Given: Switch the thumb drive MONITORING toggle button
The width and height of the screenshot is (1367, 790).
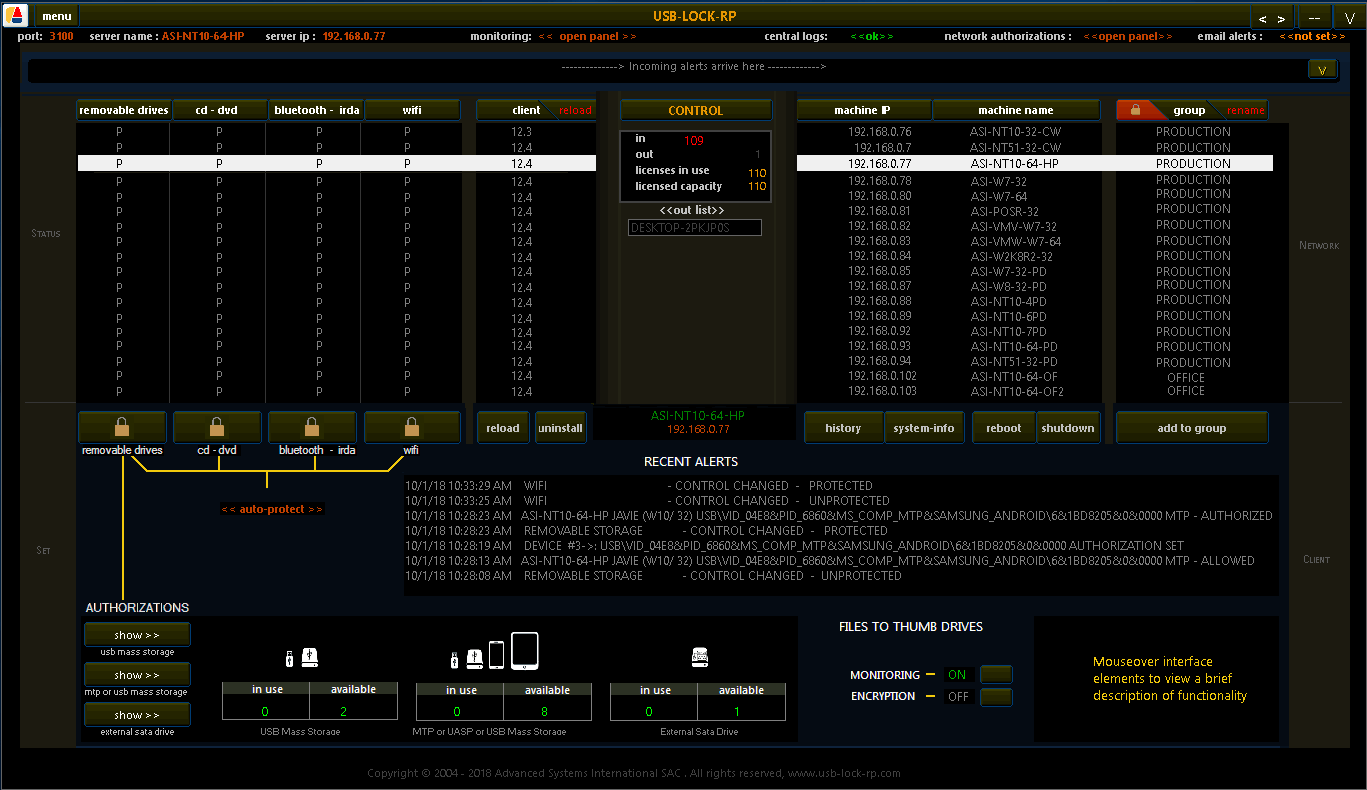Looking at the screenshot, I should pyautogui.click(x=996, y=675).
